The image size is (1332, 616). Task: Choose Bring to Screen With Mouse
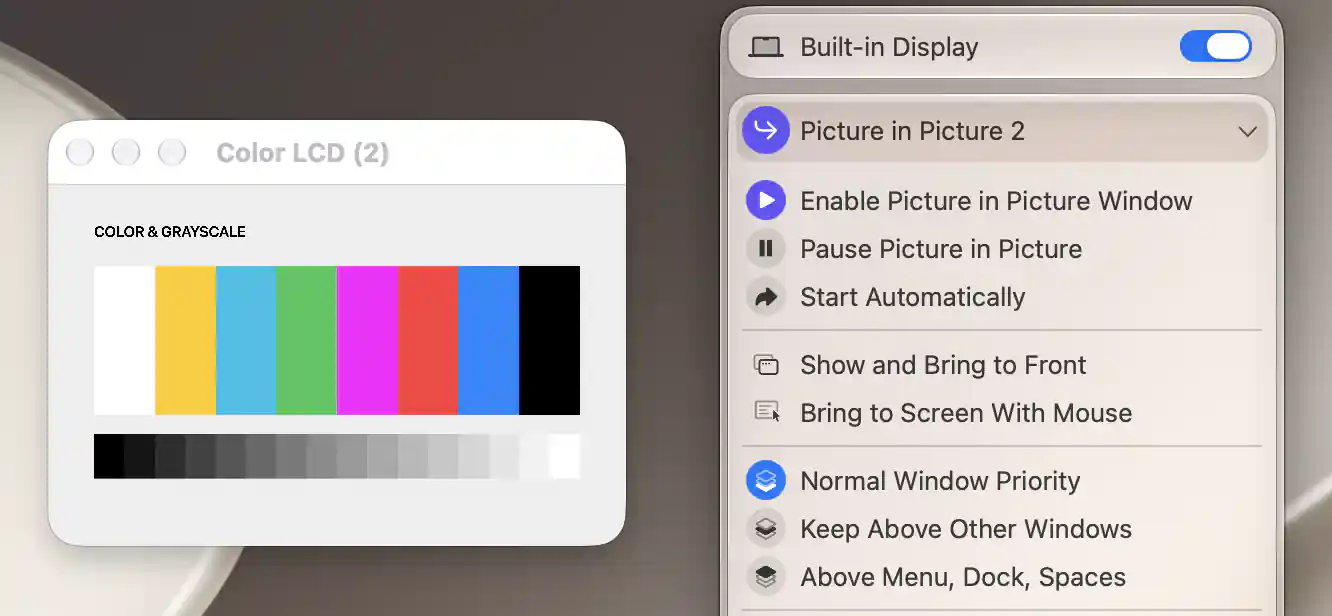coord(966,413)
